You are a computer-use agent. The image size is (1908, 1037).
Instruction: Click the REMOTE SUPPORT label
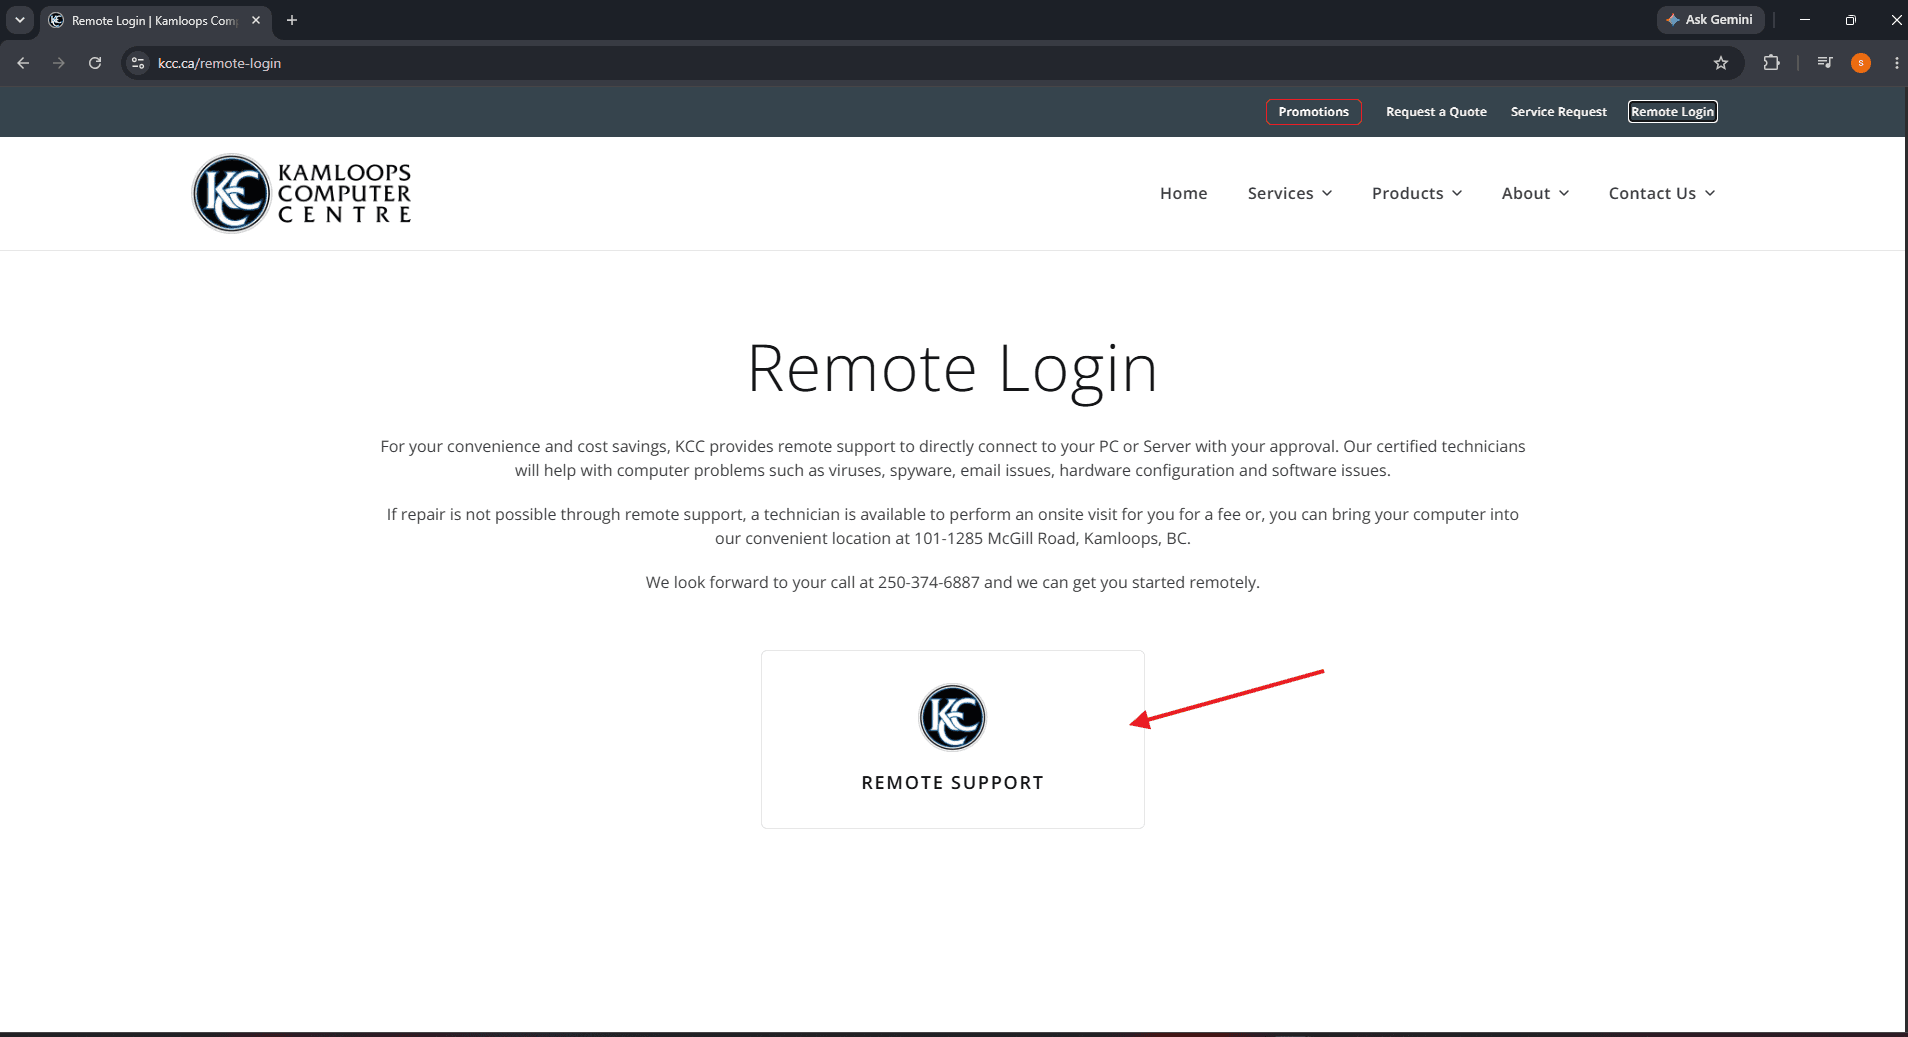point(952,783)
